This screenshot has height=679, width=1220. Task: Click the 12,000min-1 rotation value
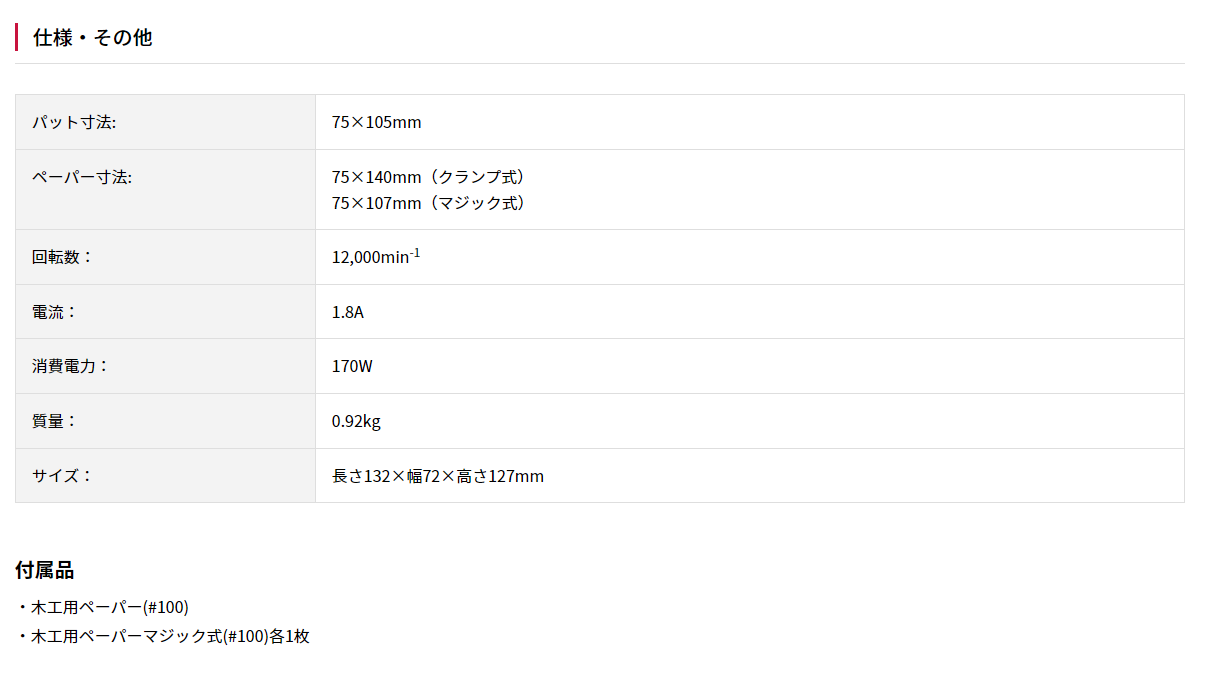click(376, 256)
